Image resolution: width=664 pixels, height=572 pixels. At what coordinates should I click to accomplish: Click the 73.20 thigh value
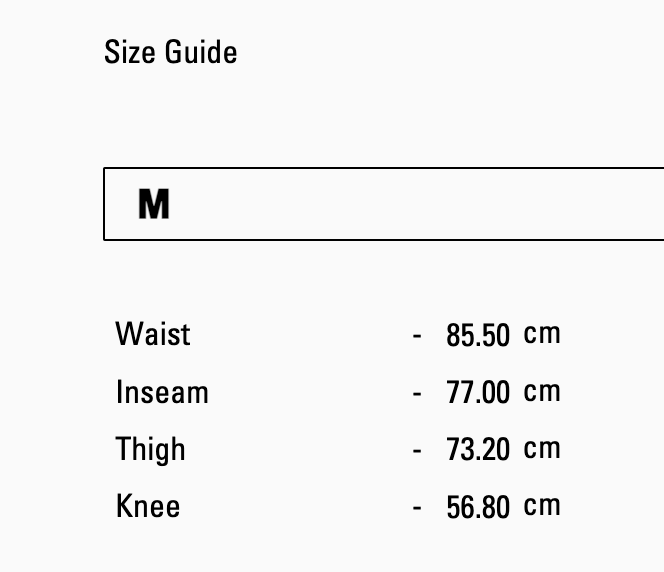pos(478,450)
